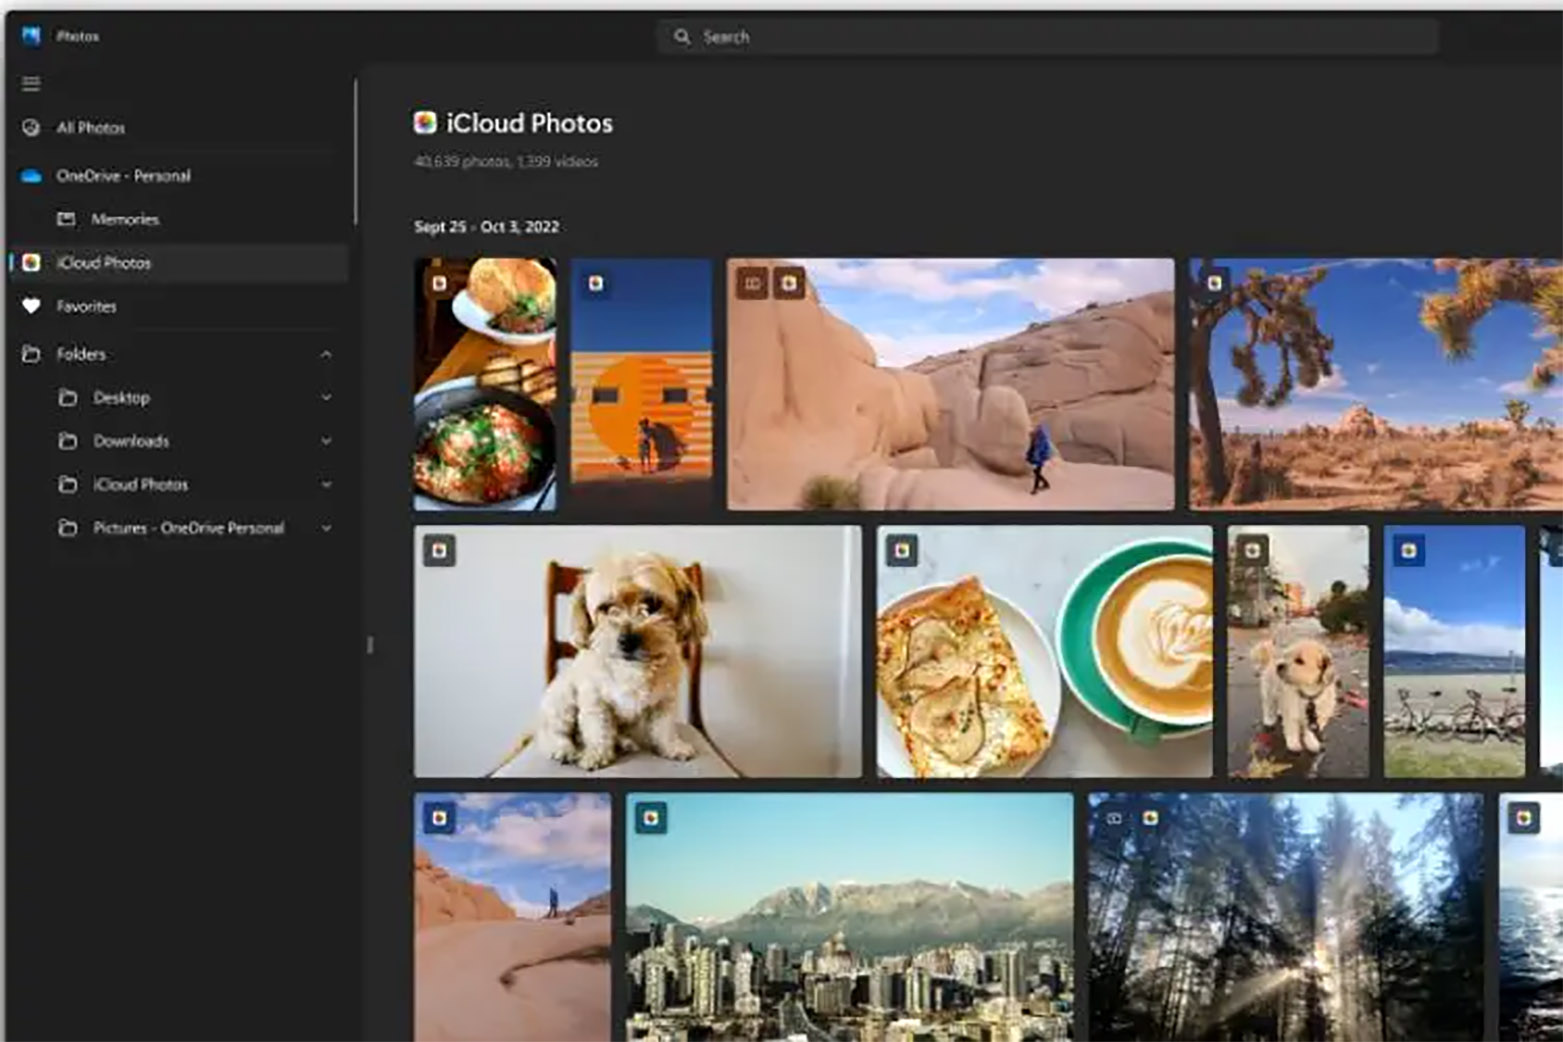The image size is (1563, 1042).
Task: Select All Photos in the sidebar
Action: 180,128
